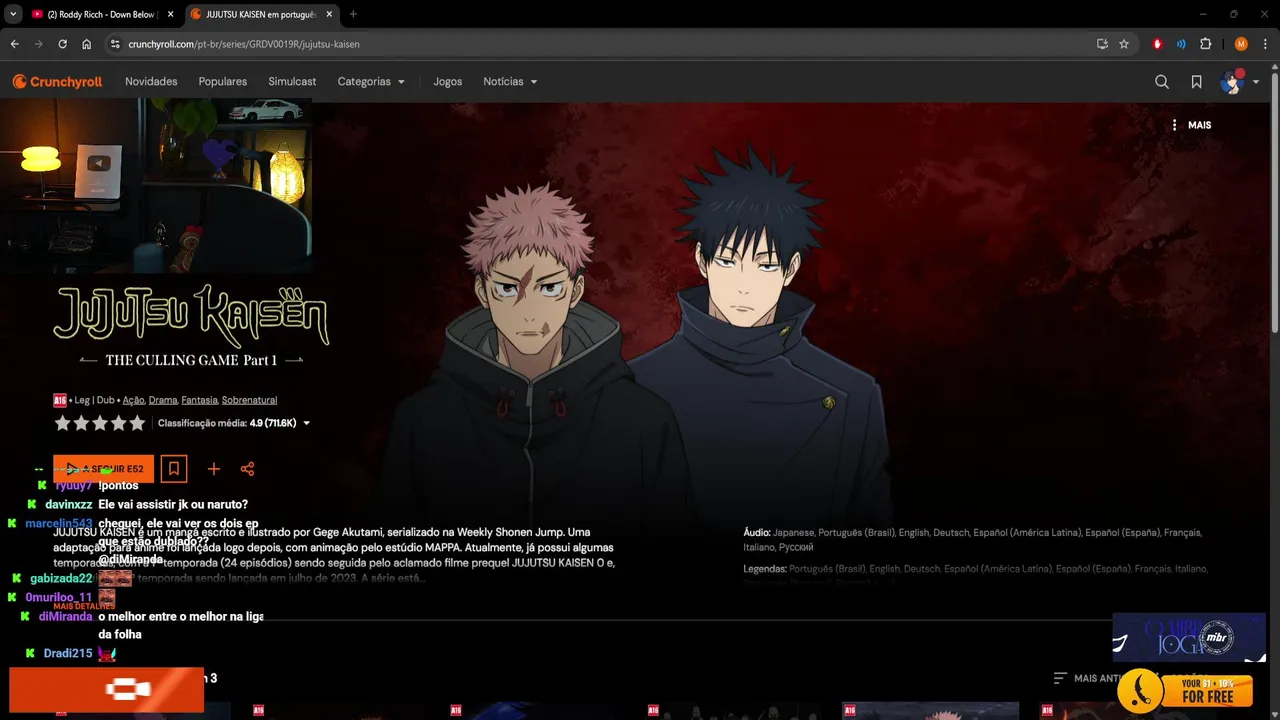Click the install app icon in address bar
The width and height of the screenshot is (1280, 720).
1102,44
